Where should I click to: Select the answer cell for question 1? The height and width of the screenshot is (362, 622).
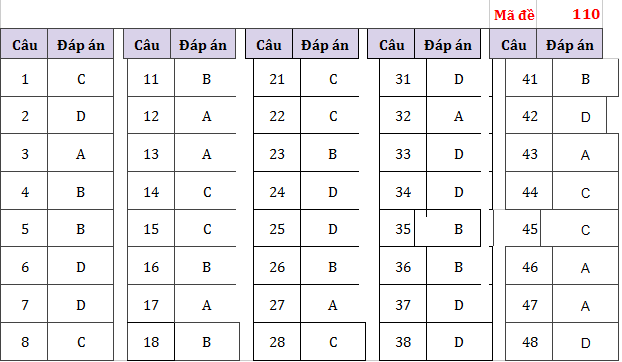click(x=81, y=78)
